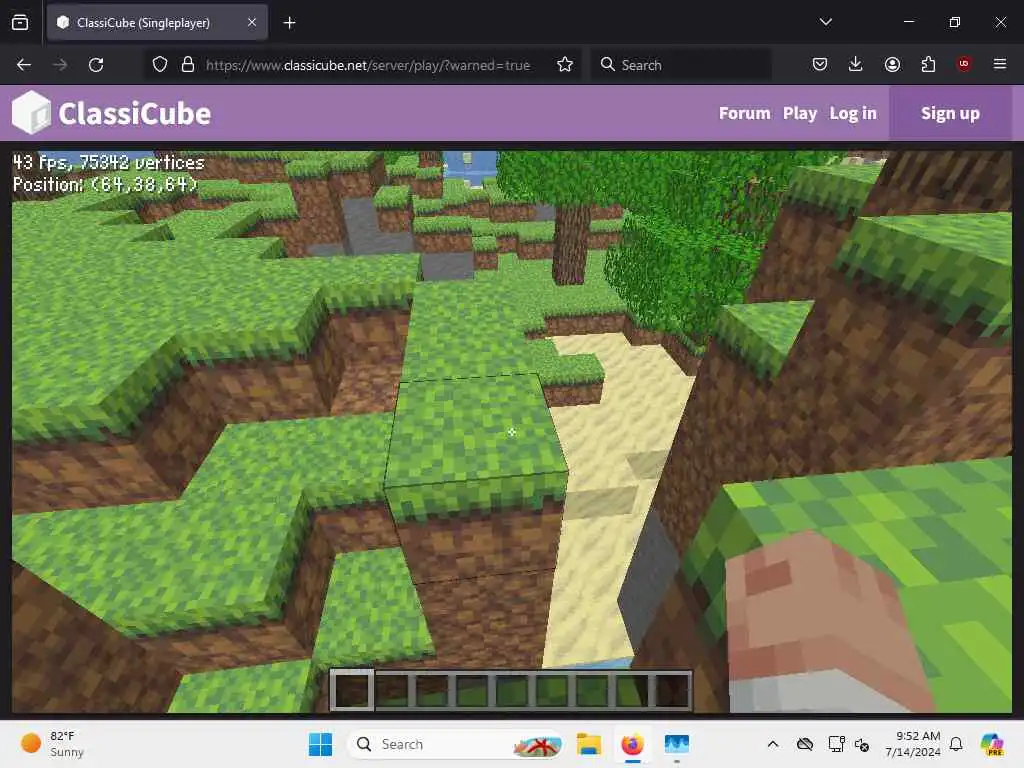Select the seventh hotbar slot
The image size is (1024, 768).
(x=591, y=690)
